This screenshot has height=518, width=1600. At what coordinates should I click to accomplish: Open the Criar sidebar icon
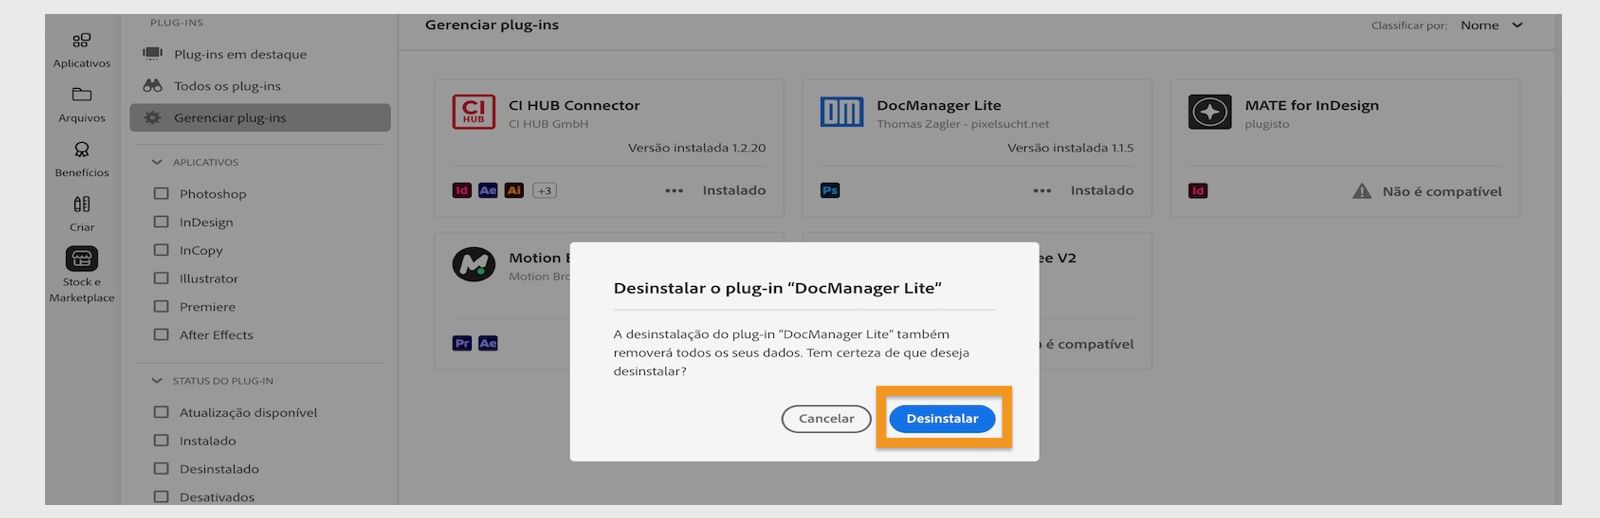[x=82, y=204]
